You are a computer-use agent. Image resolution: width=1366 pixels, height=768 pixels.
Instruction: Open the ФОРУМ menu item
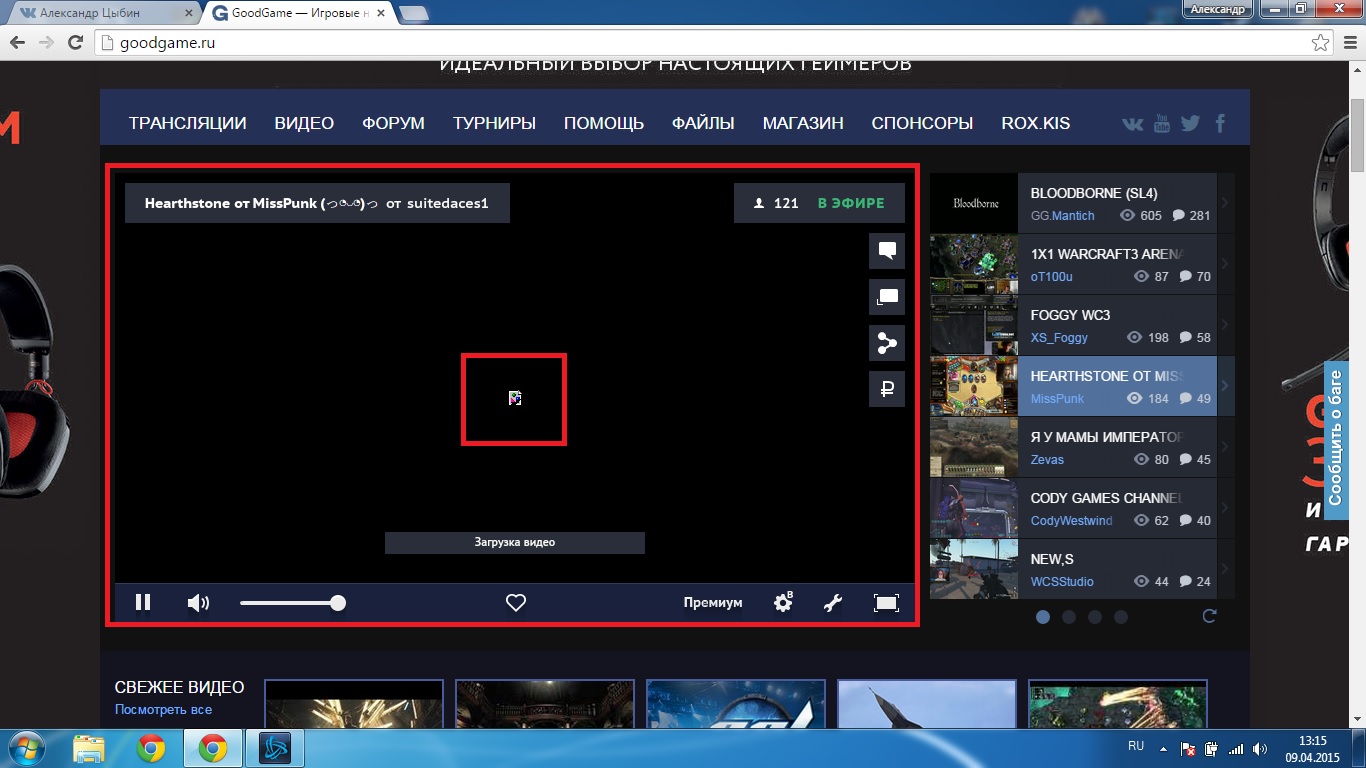[x=393, y=123]
